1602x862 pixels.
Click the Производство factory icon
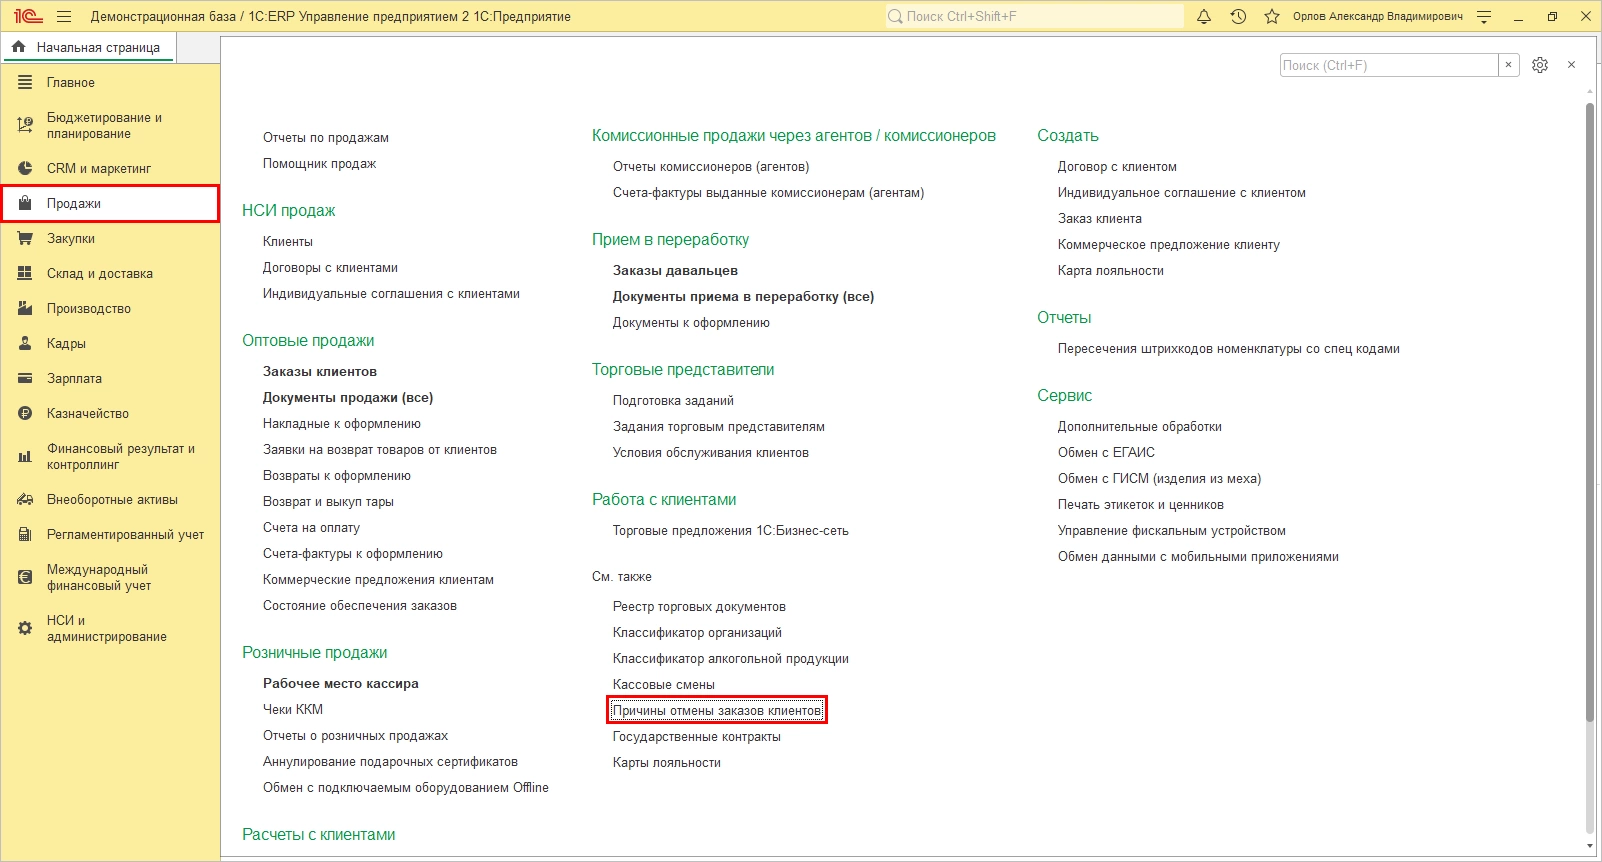tap(25, 308)
